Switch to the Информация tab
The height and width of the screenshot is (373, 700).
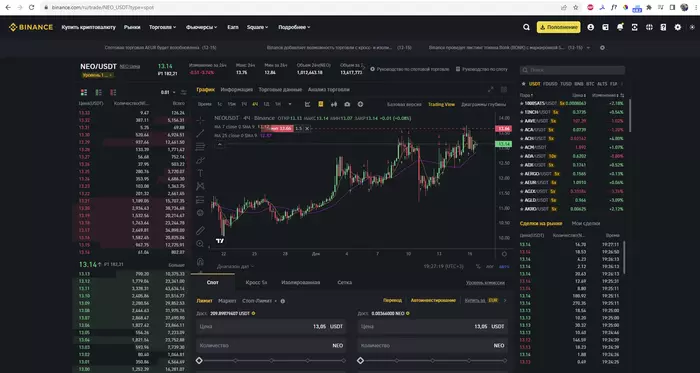pyautogui.click(x=237, y=90)
